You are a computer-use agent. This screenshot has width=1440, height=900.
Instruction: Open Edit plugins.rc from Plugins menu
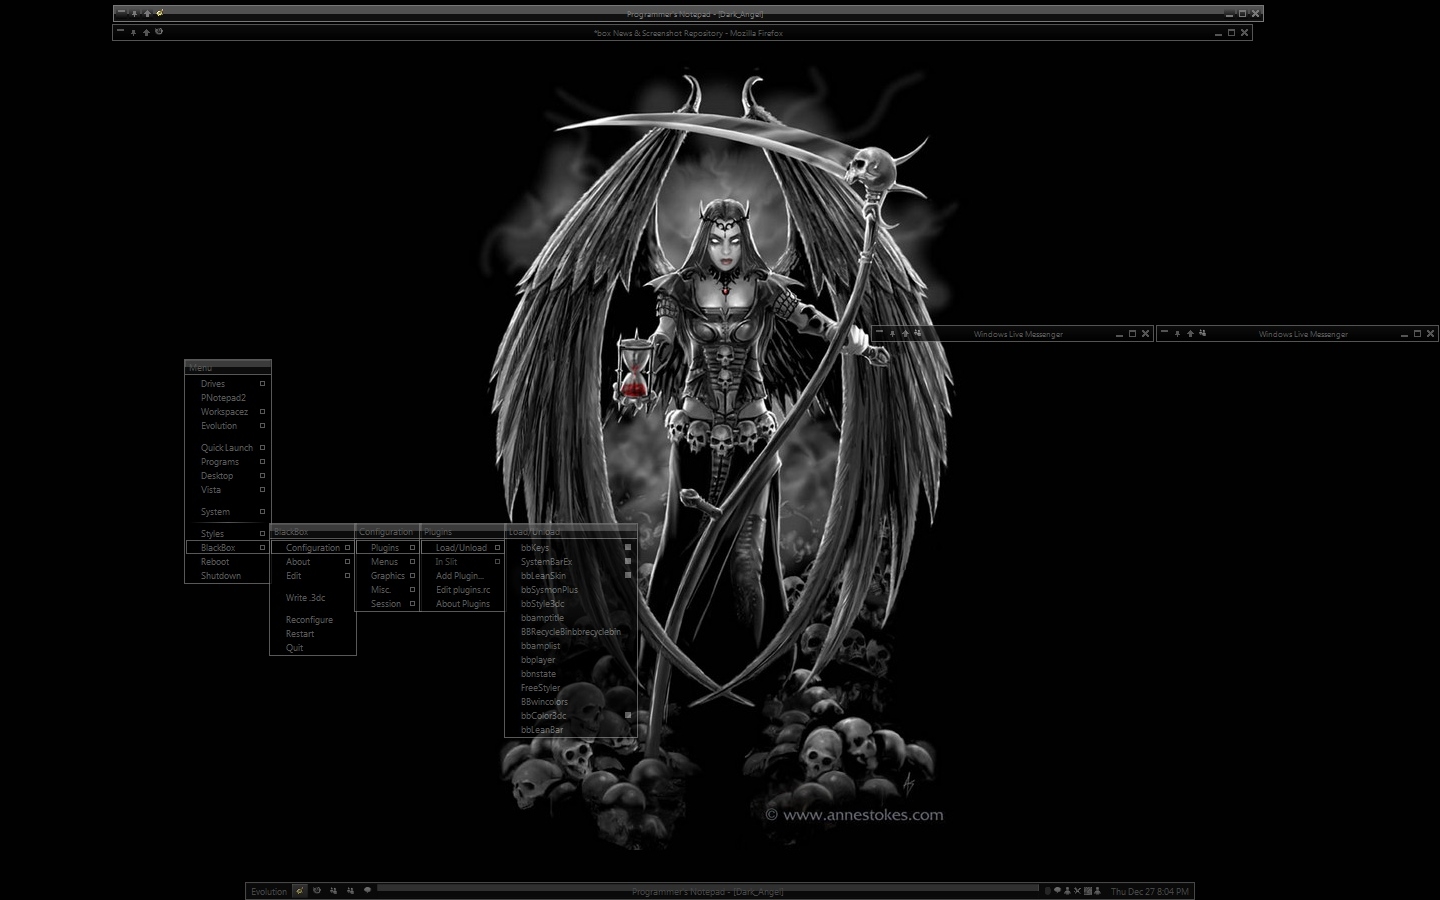point(462,590)
